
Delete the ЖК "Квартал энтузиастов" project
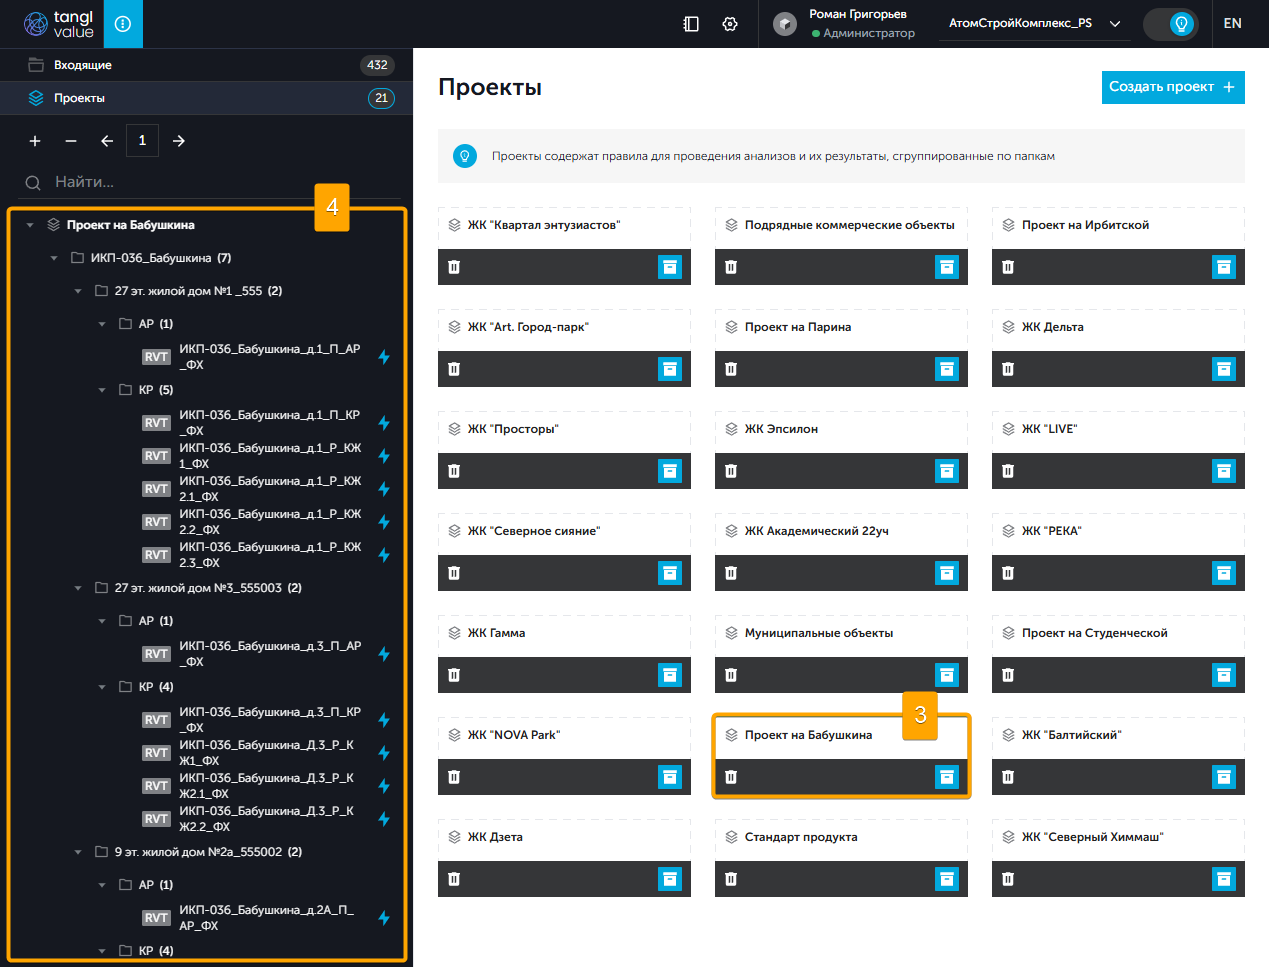click(x=454, y=267)
